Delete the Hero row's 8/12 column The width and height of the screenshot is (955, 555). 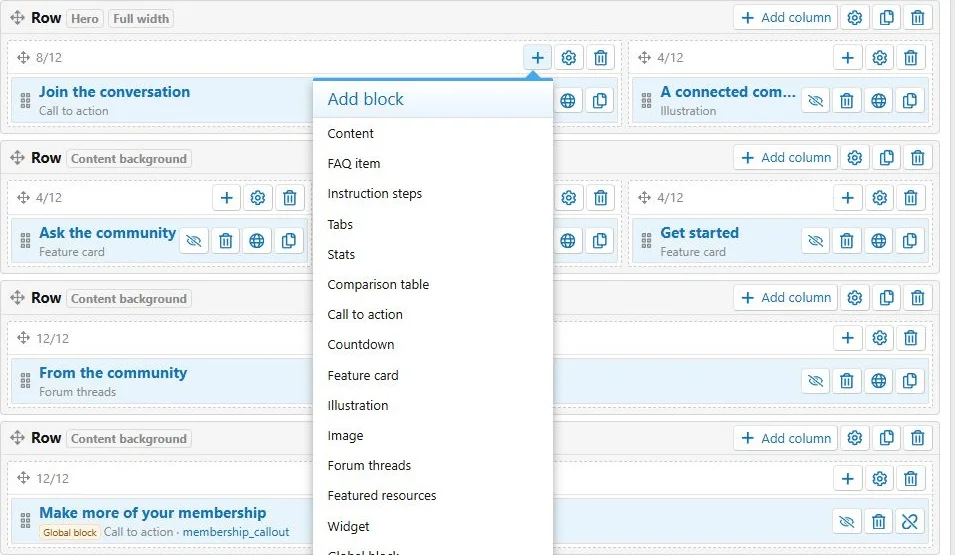coord(601,57)
